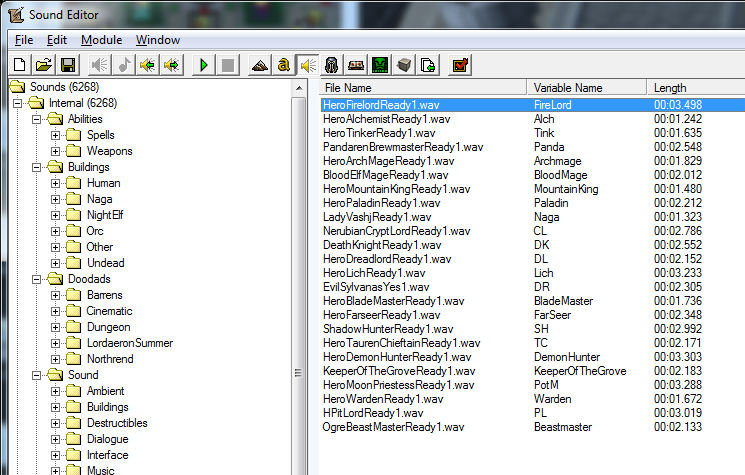745x475 pixels.
Task: Select PandarenBrewmasterReady1.wav in the list
Action: [403, 147]
